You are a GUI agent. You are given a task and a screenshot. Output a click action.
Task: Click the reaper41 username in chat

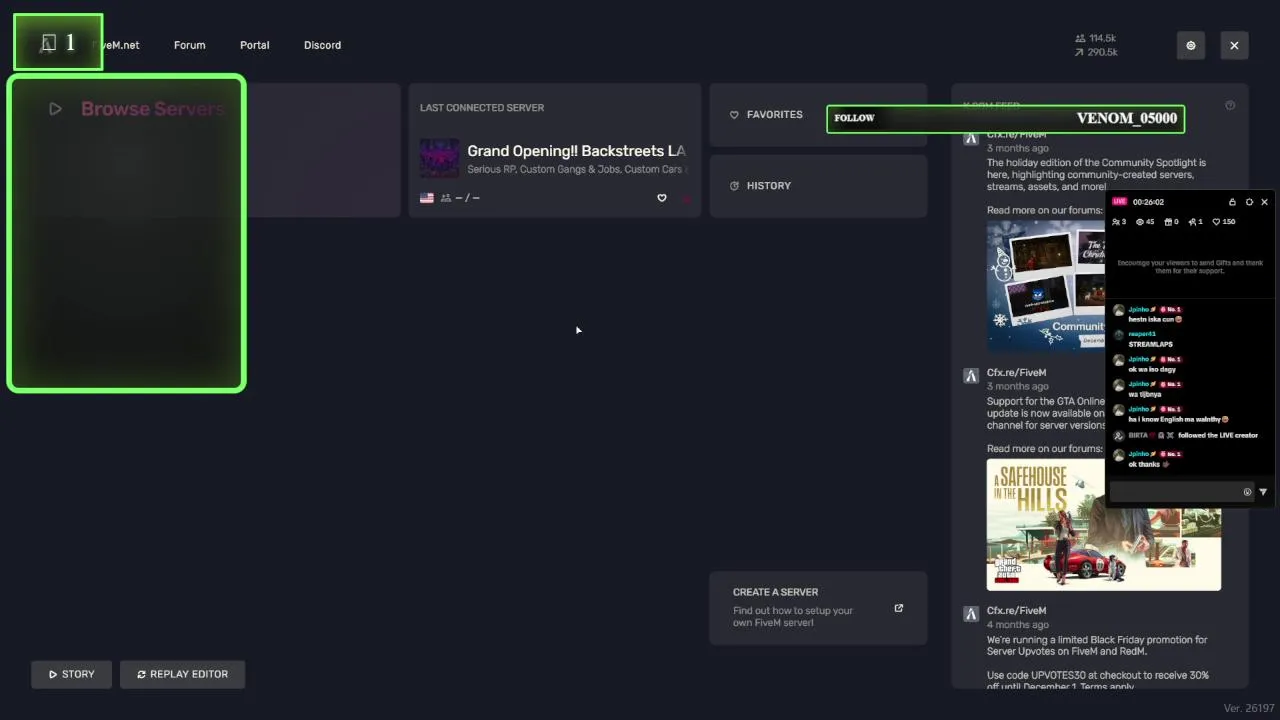click(1142, 334)
